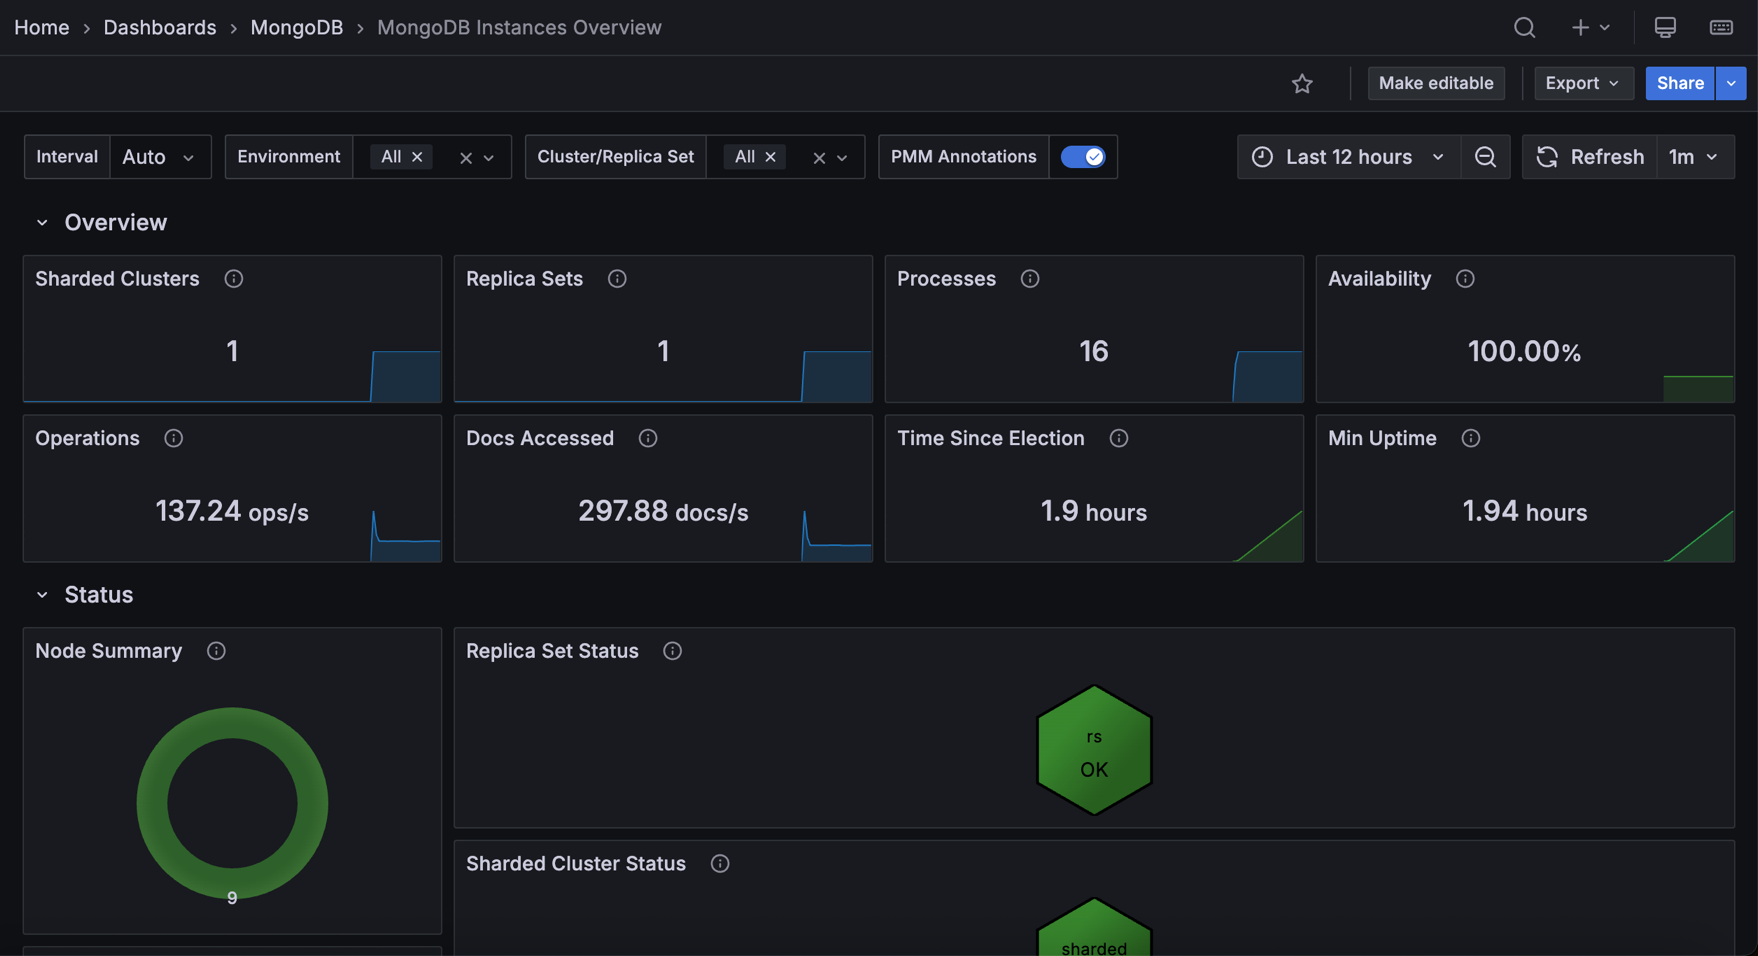Click the keyboard shortcuts icon

coord(1721,28)
